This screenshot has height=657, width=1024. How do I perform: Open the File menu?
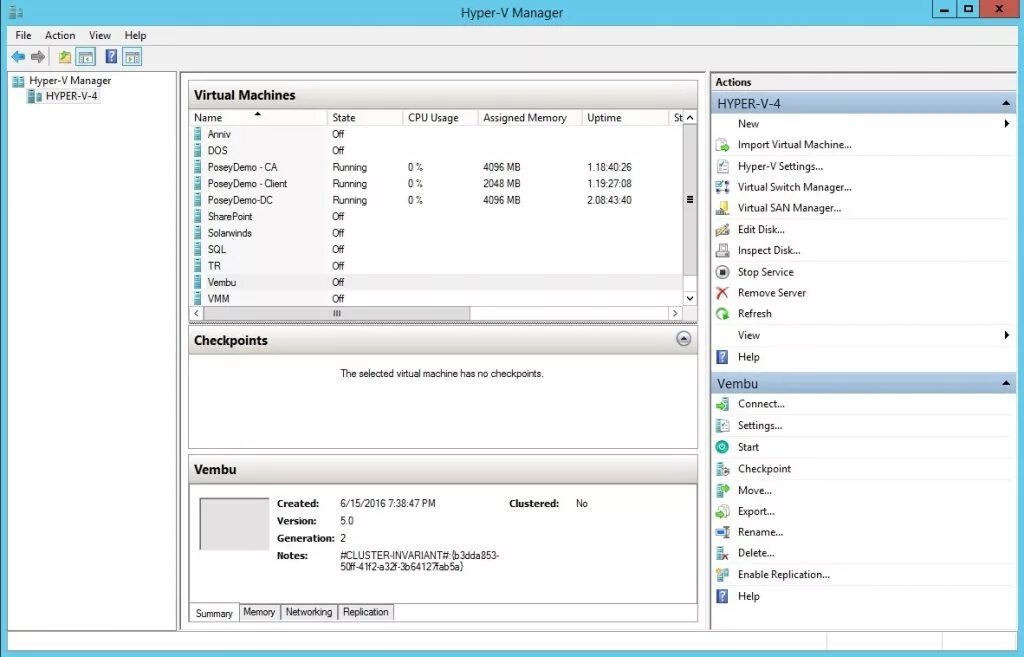pyautogui.click(x=24, y=35)
